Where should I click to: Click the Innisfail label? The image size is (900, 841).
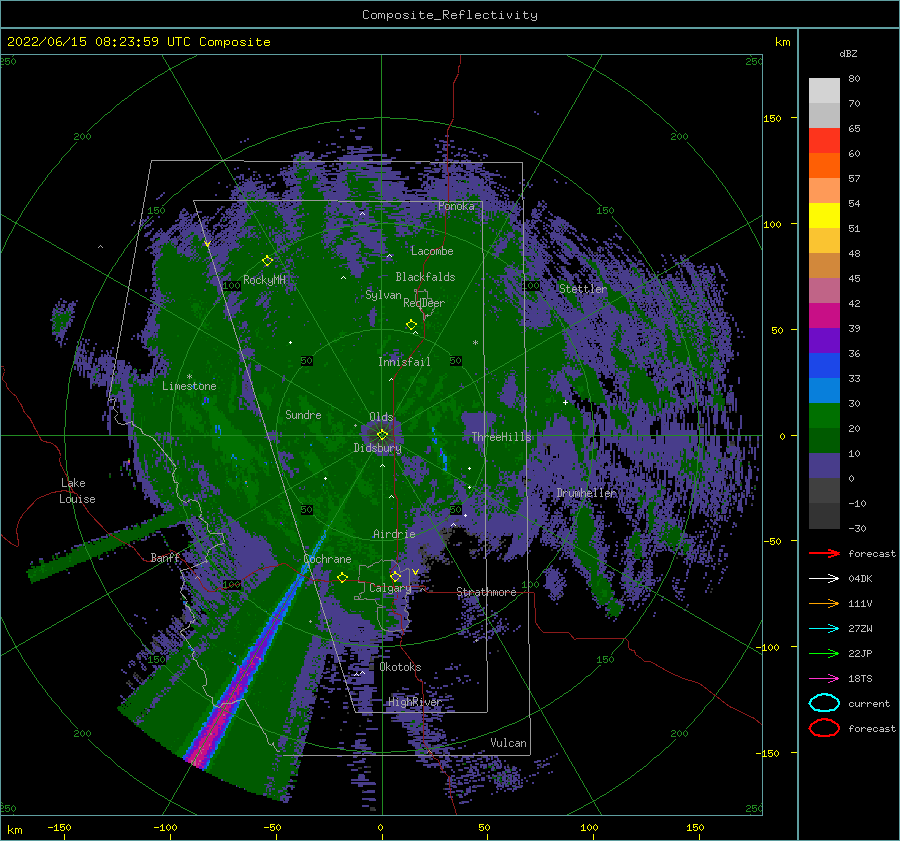(x=404, y=362)
